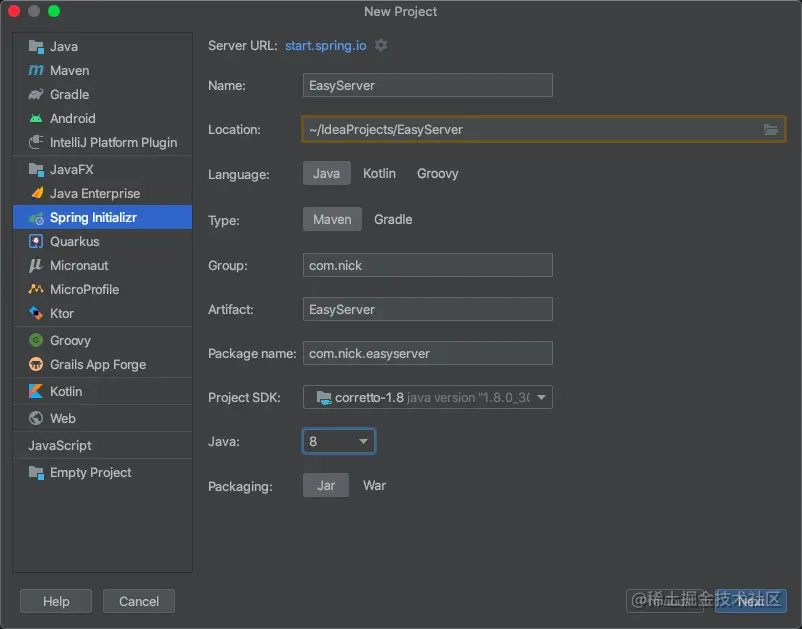This screenshot has width=802, height=629.
Task: Select the MicroProfile label
Action: [x=84, y=289]
